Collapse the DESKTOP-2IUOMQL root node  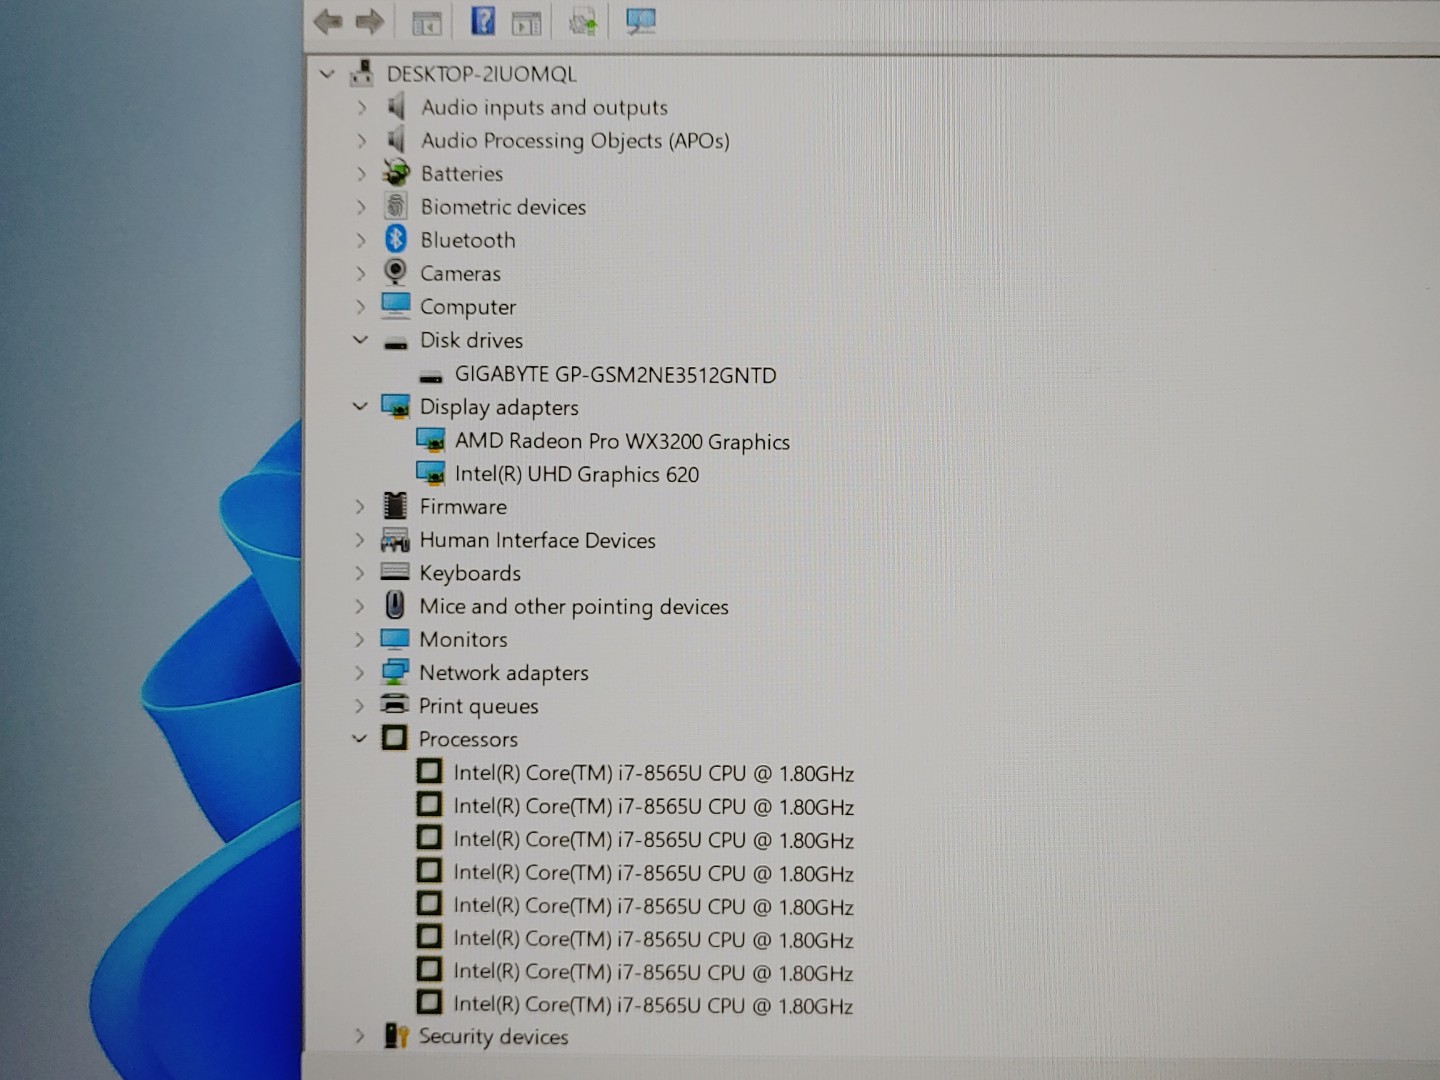coord(327,74)
